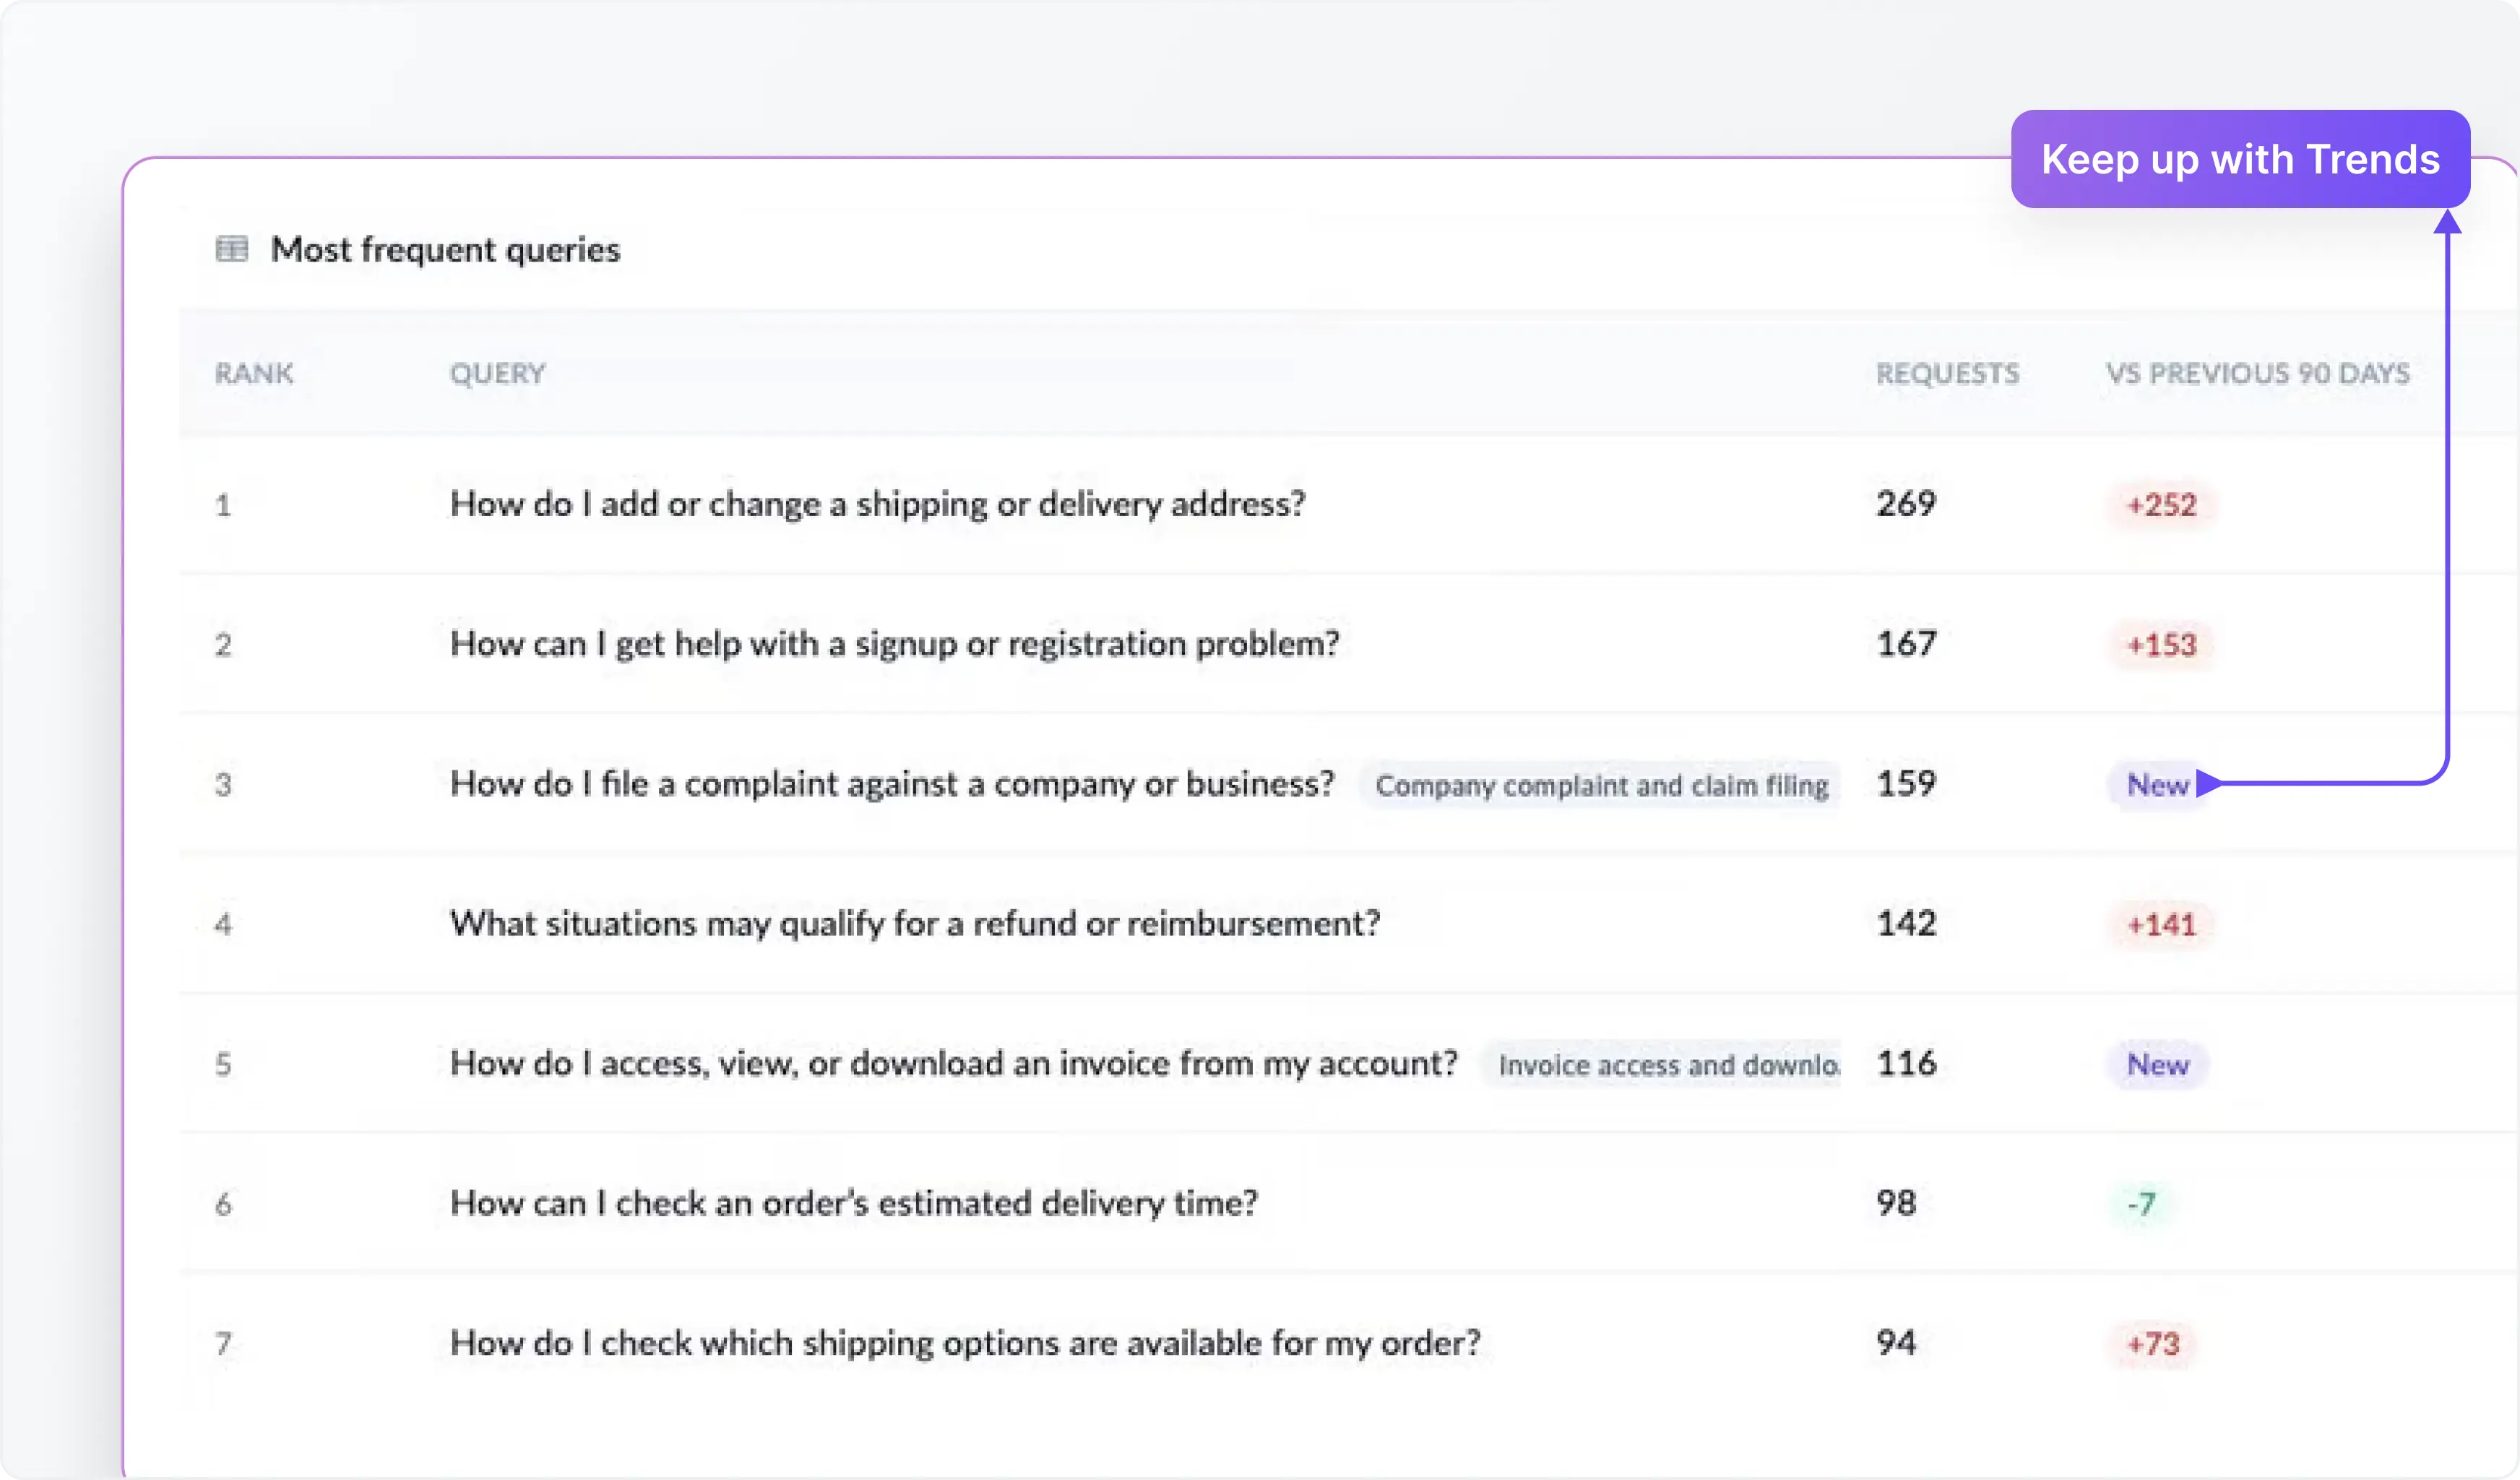
Task: Click the -7 trend badge
Action: coord(2141,1204)
